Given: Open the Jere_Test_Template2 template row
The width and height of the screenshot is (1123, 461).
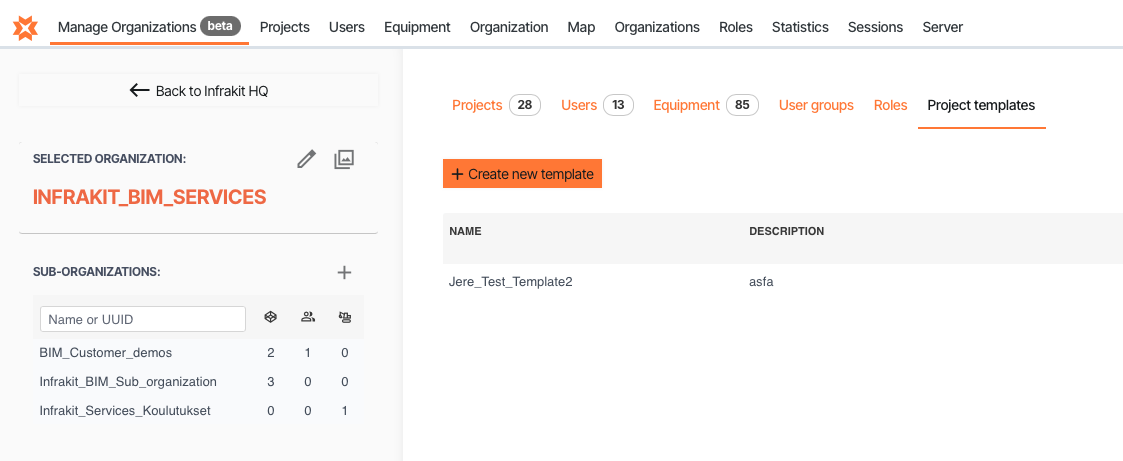Looking at the screenshot, I should point(511,282).
